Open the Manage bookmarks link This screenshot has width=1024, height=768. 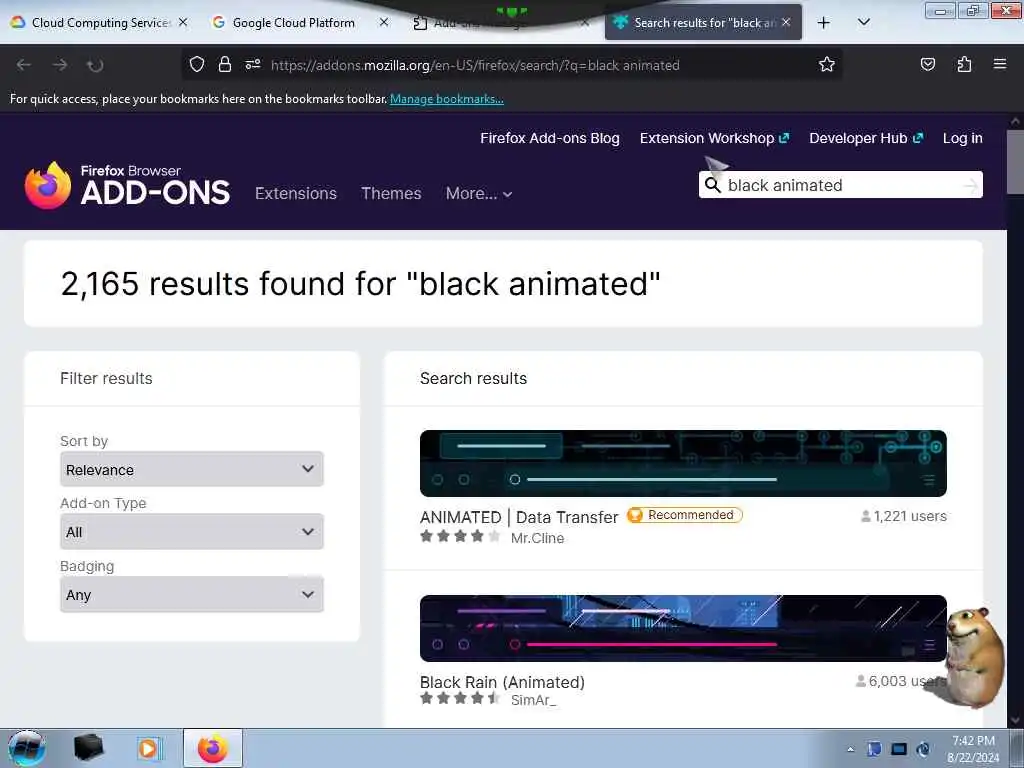click(x=447, y=99)
